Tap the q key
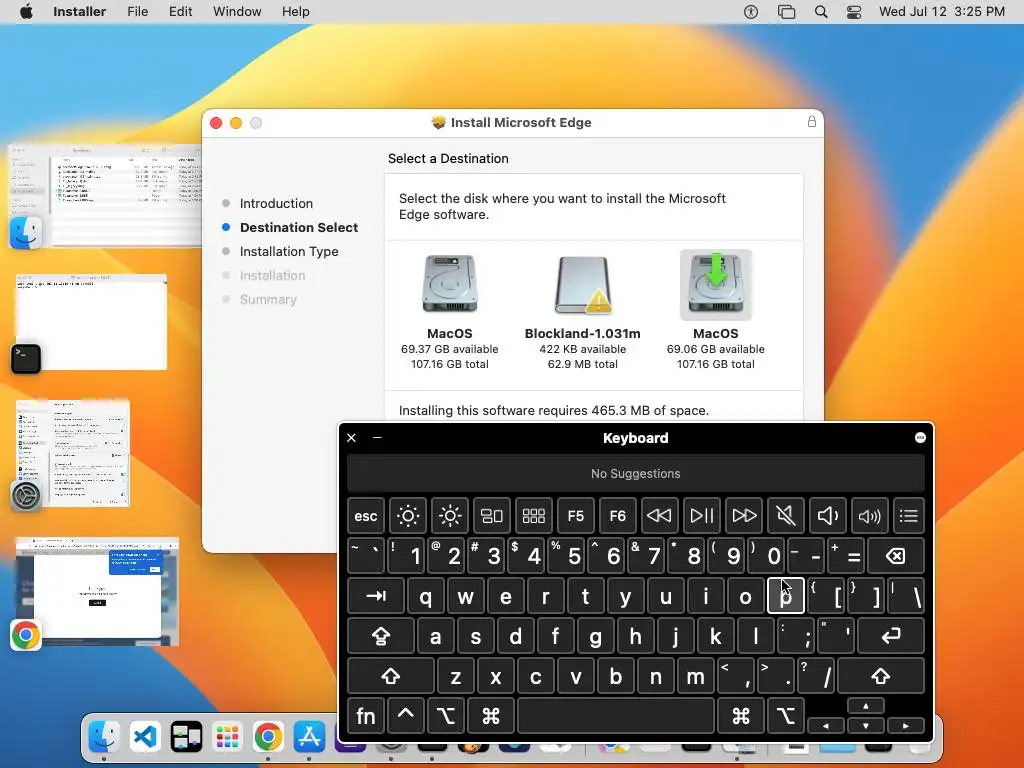 [425, 596]
